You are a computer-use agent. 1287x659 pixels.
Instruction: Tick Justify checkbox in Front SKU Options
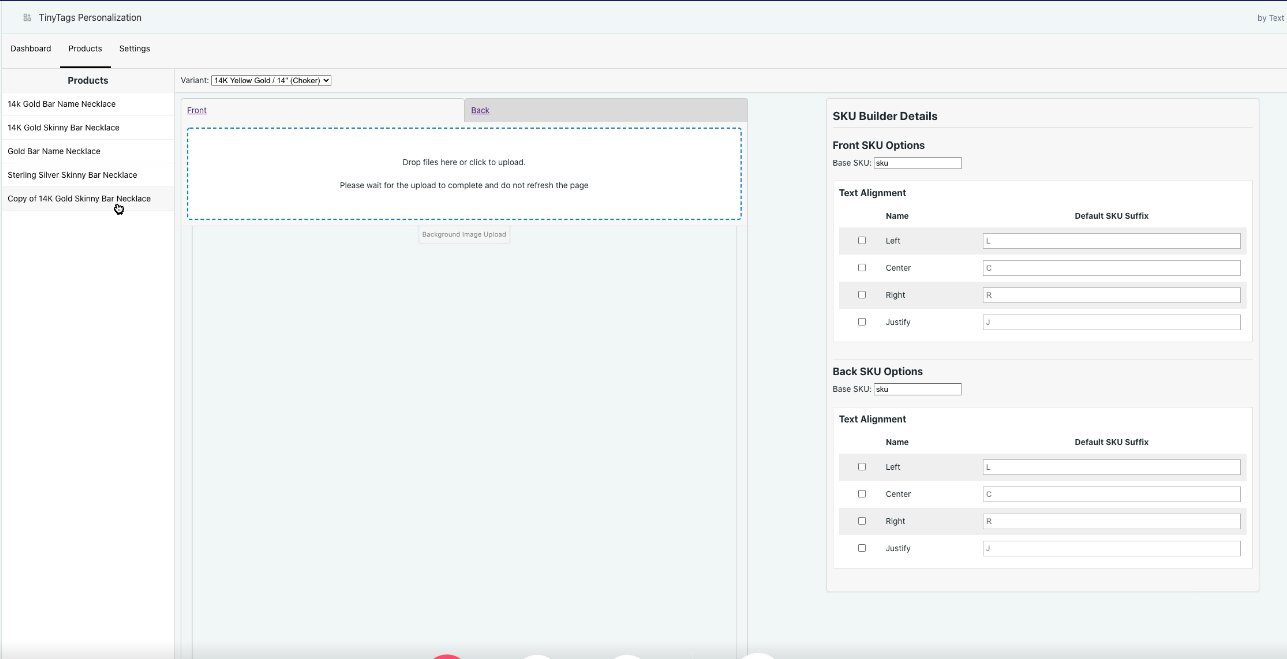pyautogui.click(x=862, y=322)
